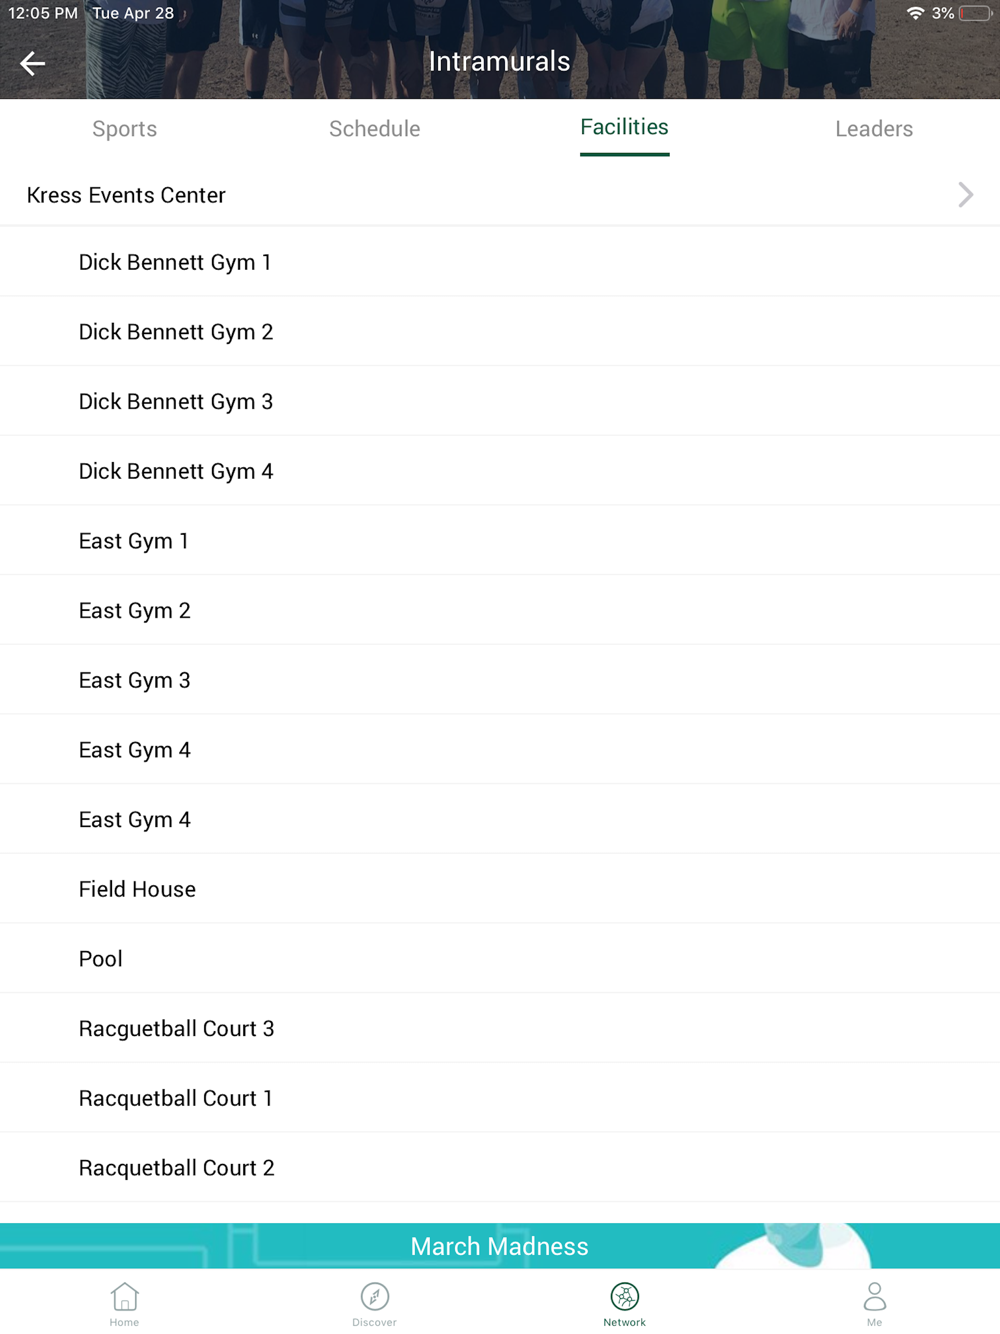Select Dick Bennett Gym 1
Viewport: 1000px width, 1334px height.
pyautogui.click(x=175, y=262)
